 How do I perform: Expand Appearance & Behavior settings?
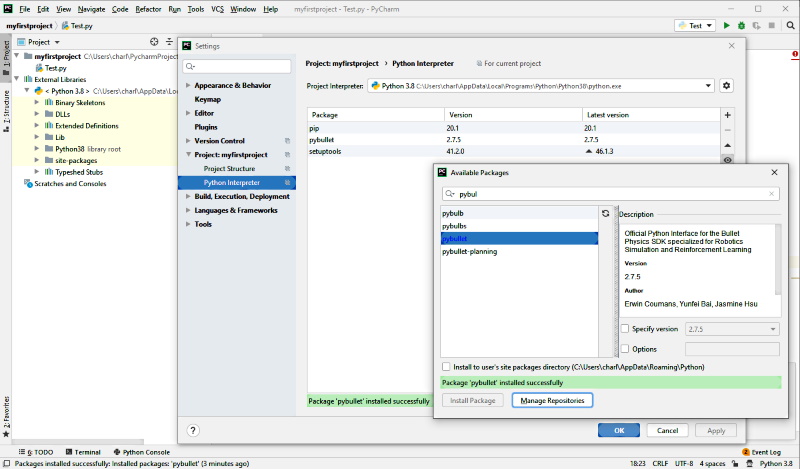tap(188, 85)
